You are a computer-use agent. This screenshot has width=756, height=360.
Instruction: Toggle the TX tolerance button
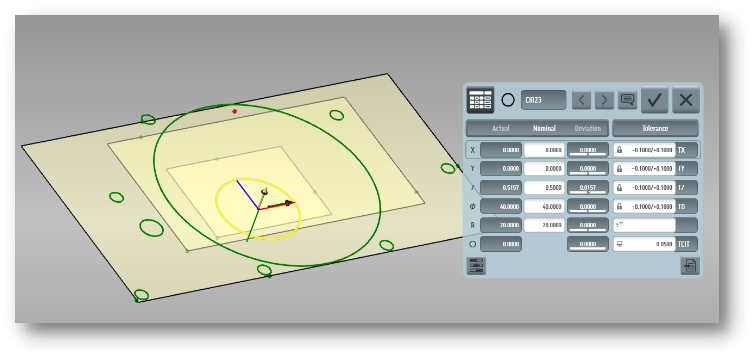(x=686, y=150)
